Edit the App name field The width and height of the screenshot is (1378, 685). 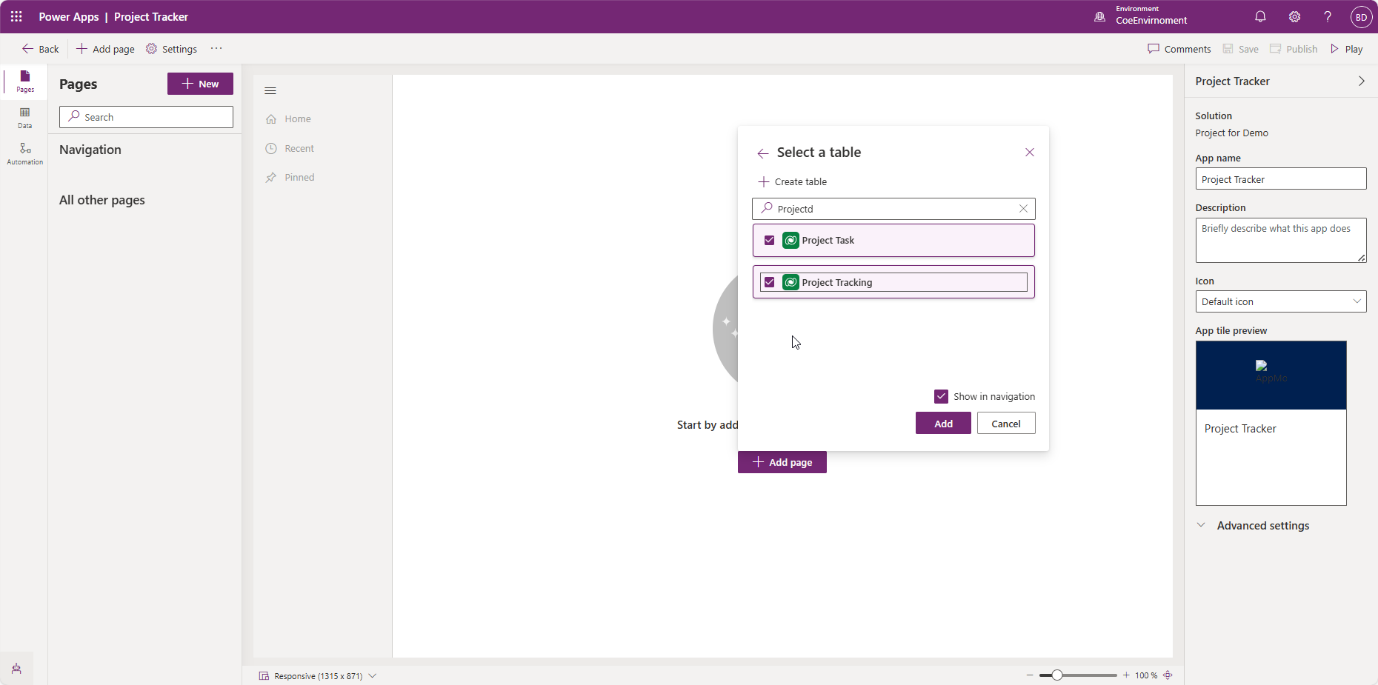pos(1281,179)
